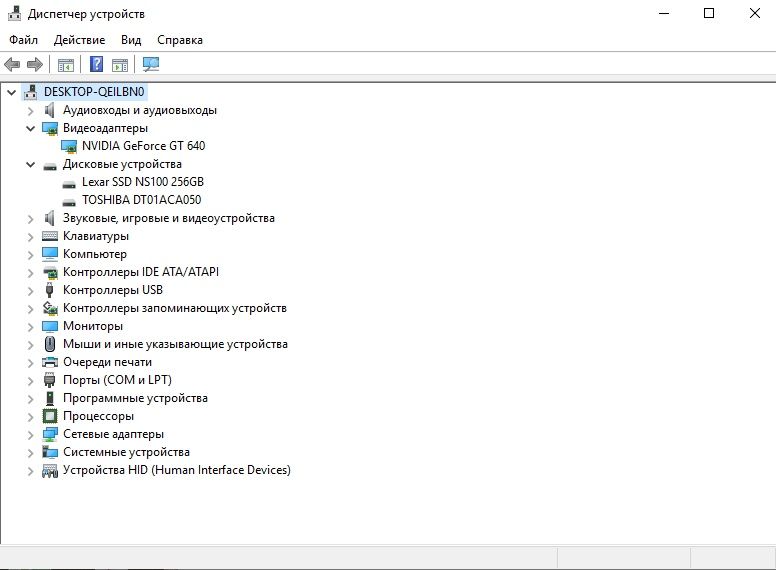Click the Forward arrow toolbar icon
The width and height of the screenshot is (776, 570).
tap(35, 64)
